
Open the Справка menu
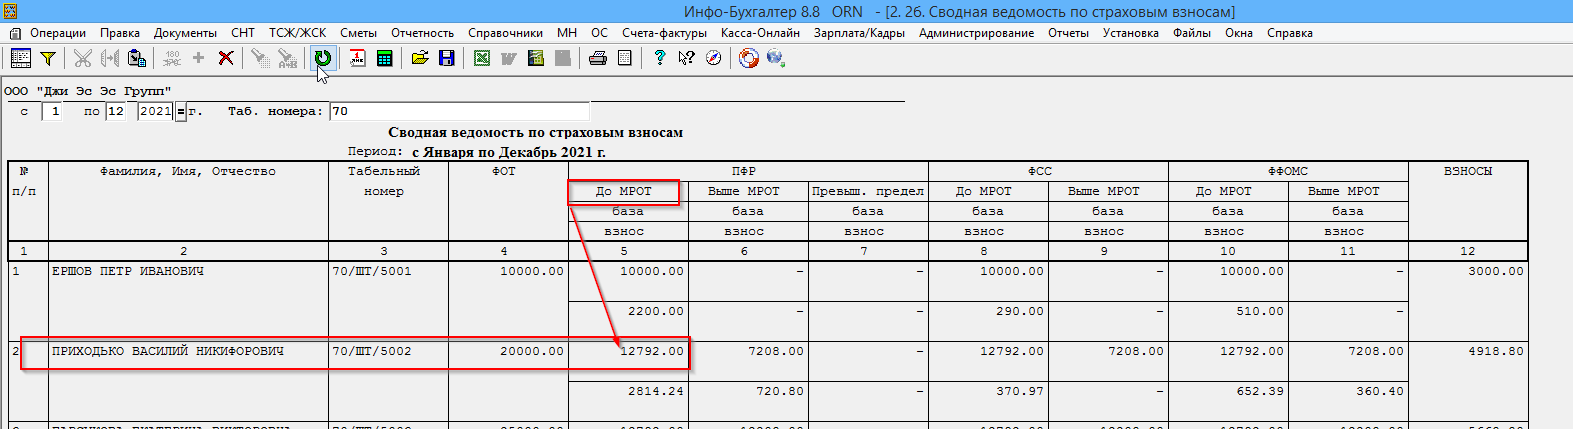click(1290, 33)
